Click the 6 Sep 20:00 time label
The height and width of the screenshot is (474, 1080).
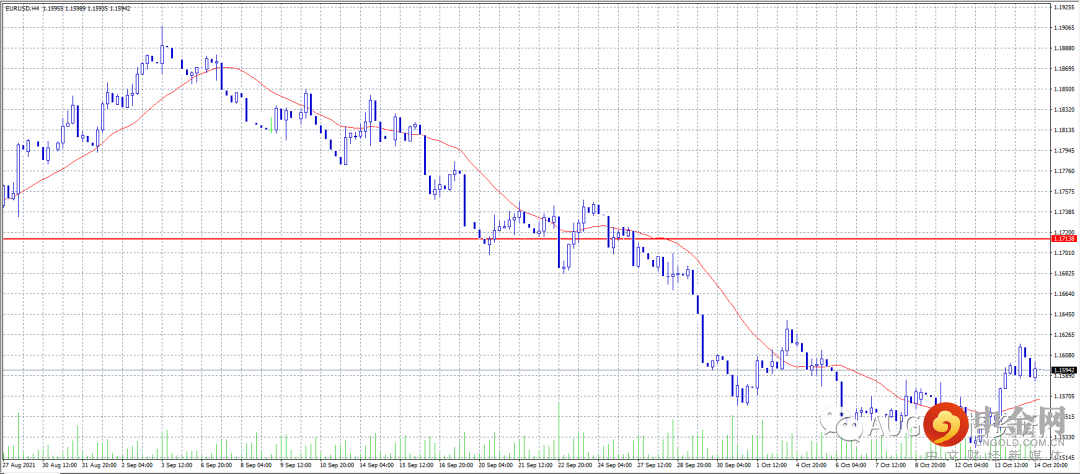(214, 465)
